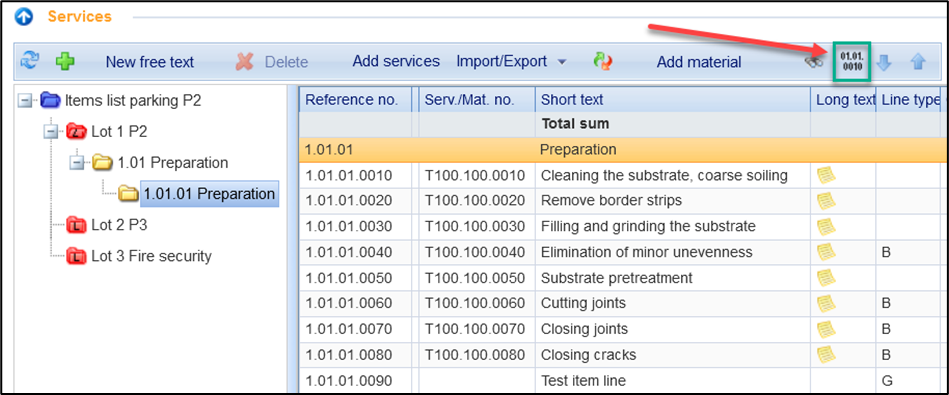Click the binoculars search icon

point(815,62)
